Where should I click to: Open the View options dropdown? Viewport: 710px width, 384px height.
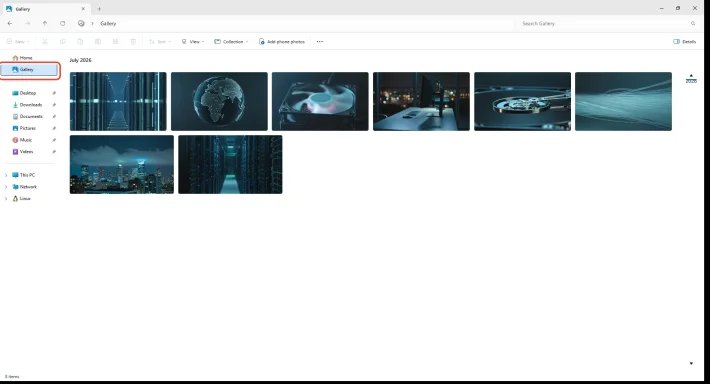click(x=192, y=42)
